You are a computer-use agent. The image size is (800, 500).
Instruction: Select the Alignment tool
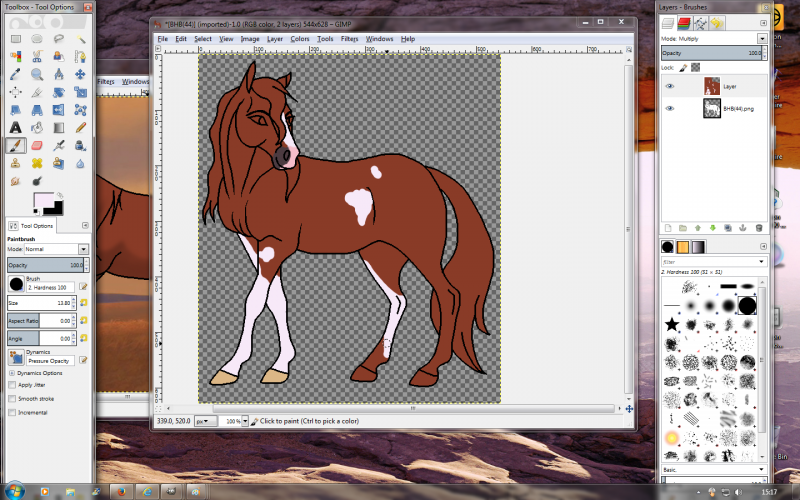coord(16,92)
